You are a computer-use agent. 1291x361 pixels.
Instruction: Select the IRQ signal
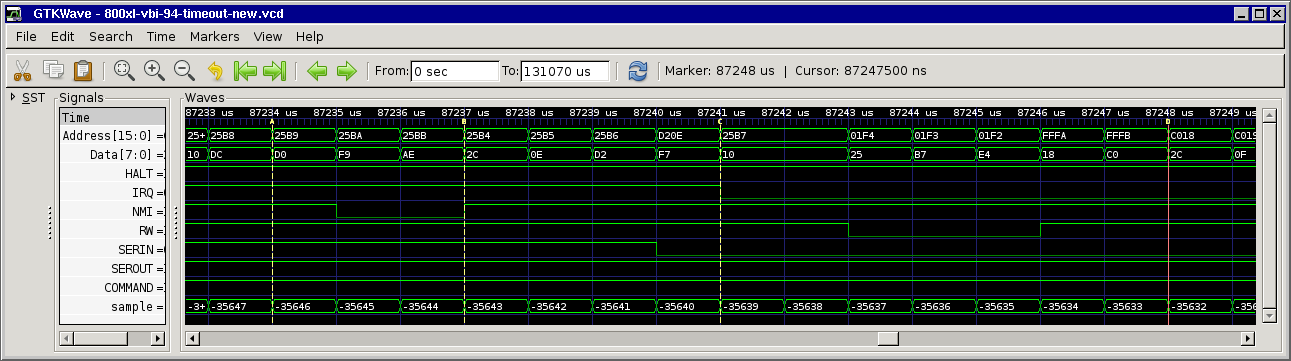pyautogui.click(x=113, y=193)
